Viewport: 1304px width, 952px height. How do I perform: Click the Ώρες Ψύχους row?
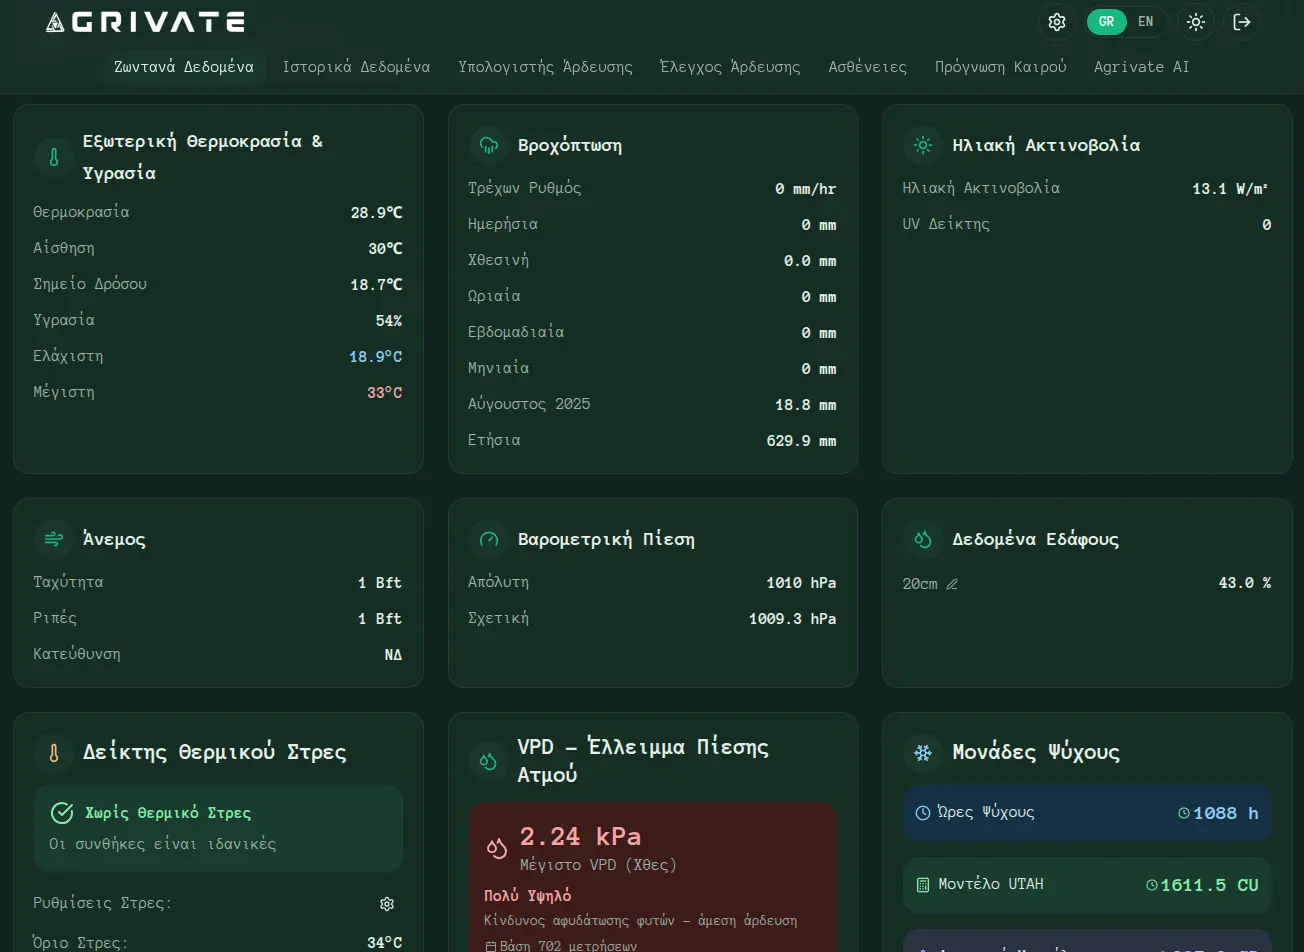(1087, 813)
